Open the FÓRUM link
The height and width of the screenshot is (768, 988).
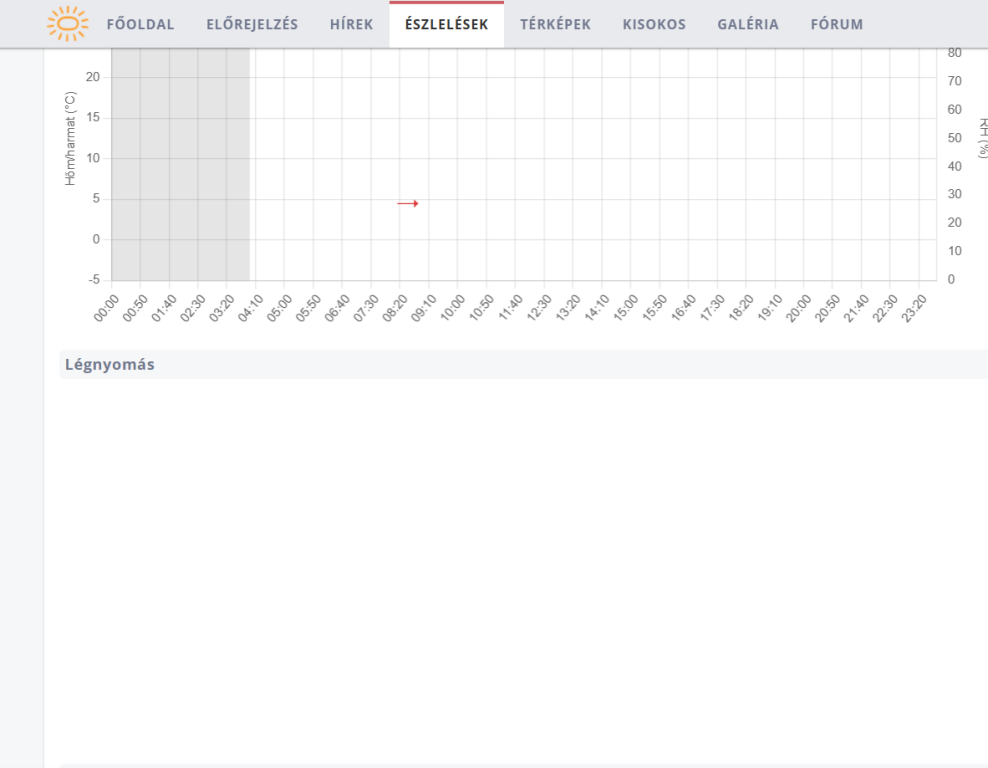(x=836, y=24)
